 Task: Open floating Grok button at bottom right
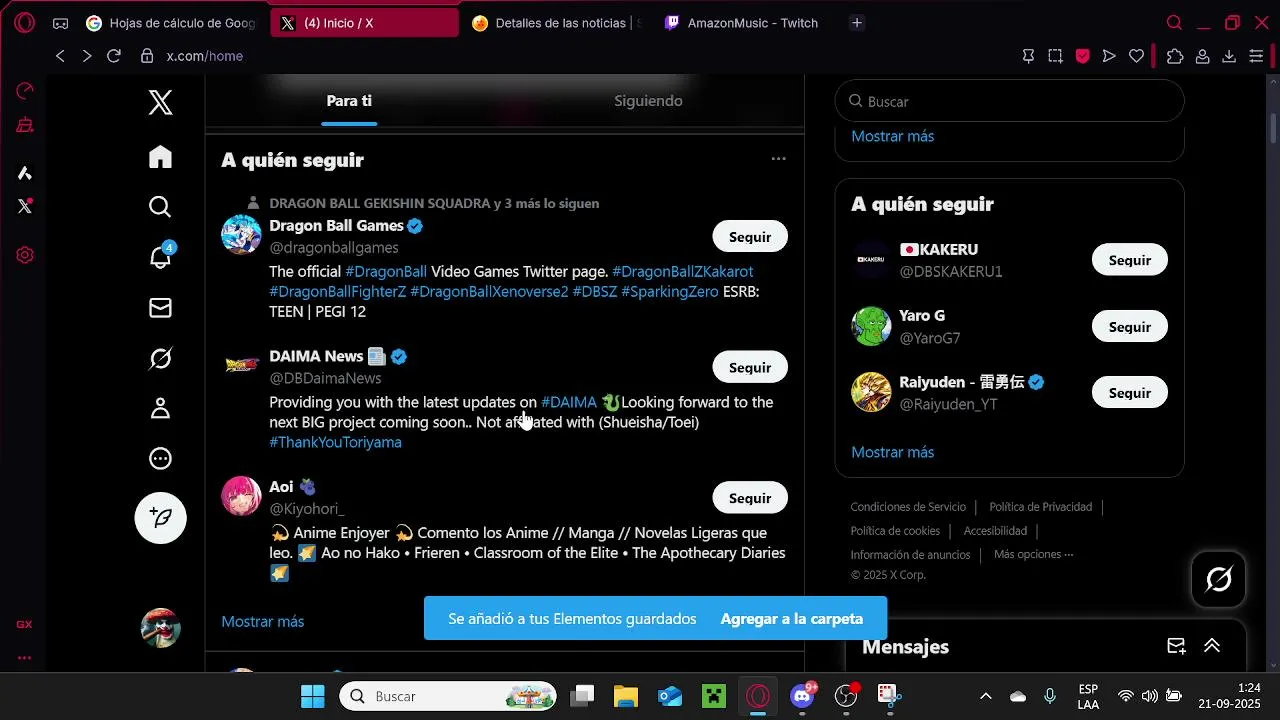point(1218,579)
